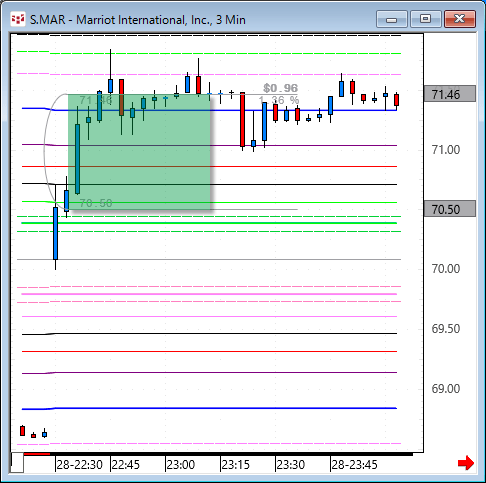The width and height of the screenshot is (486, 483).
Task: Click the 69.00 price scale label
Action: click(446, 389)
